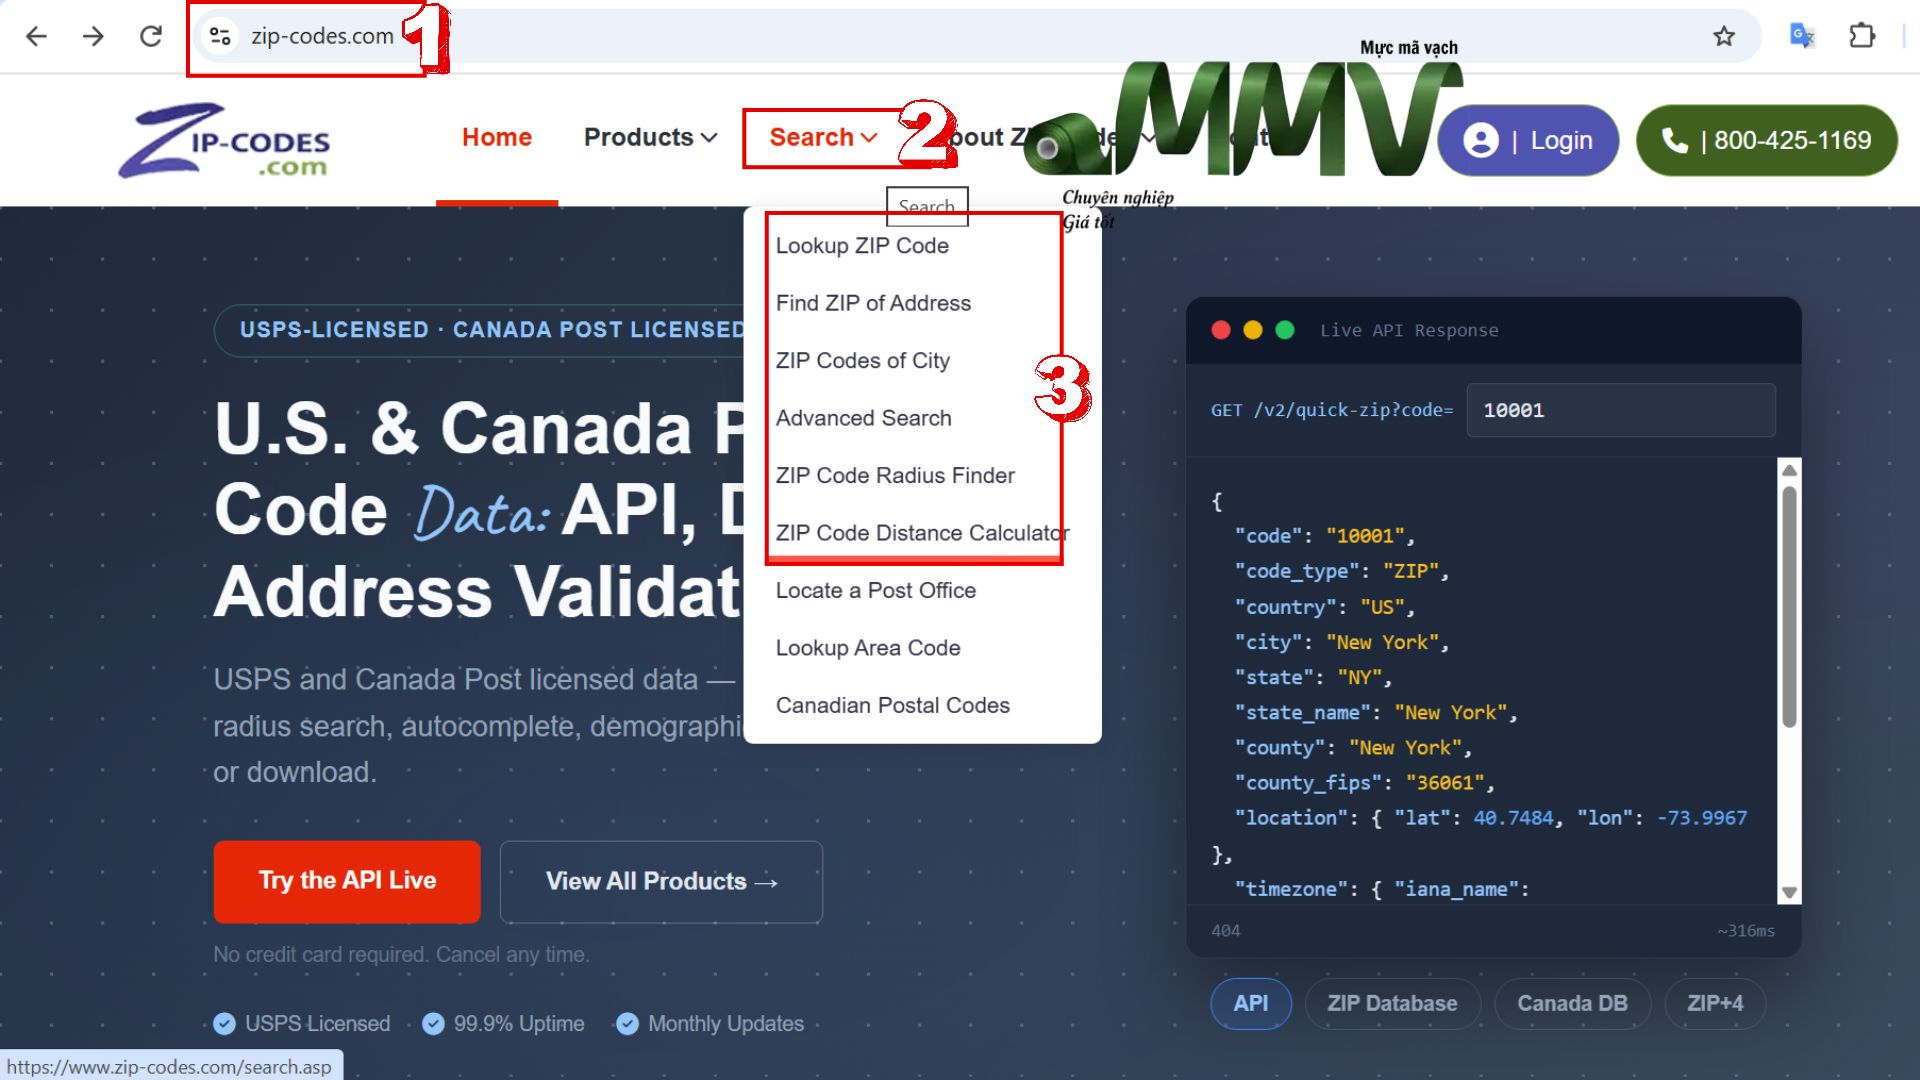The image size is (1920, 1080).
Task: Collapse the Search dropdown menu
Action: point(823,137)
